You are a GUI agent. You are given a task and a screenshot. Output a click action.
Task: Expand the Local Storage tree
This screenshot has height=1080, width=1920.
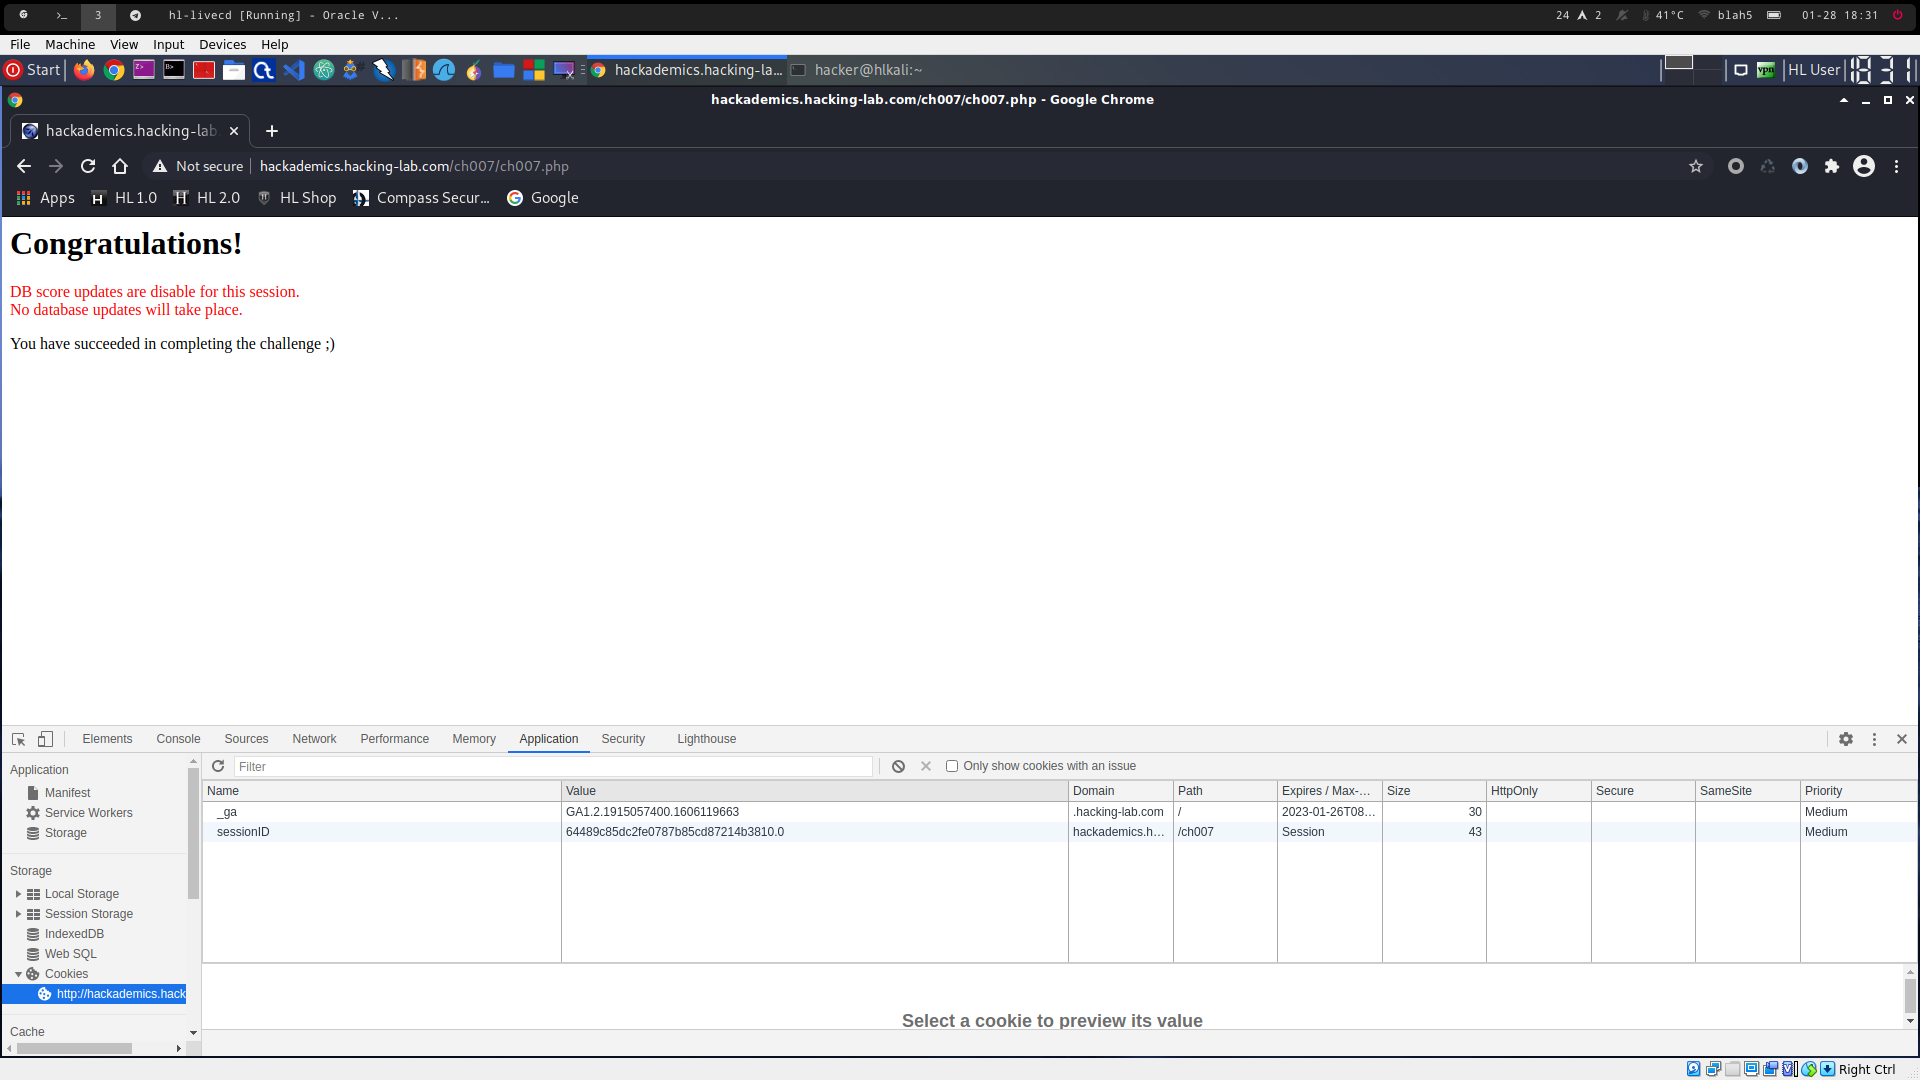click(18, 894)
